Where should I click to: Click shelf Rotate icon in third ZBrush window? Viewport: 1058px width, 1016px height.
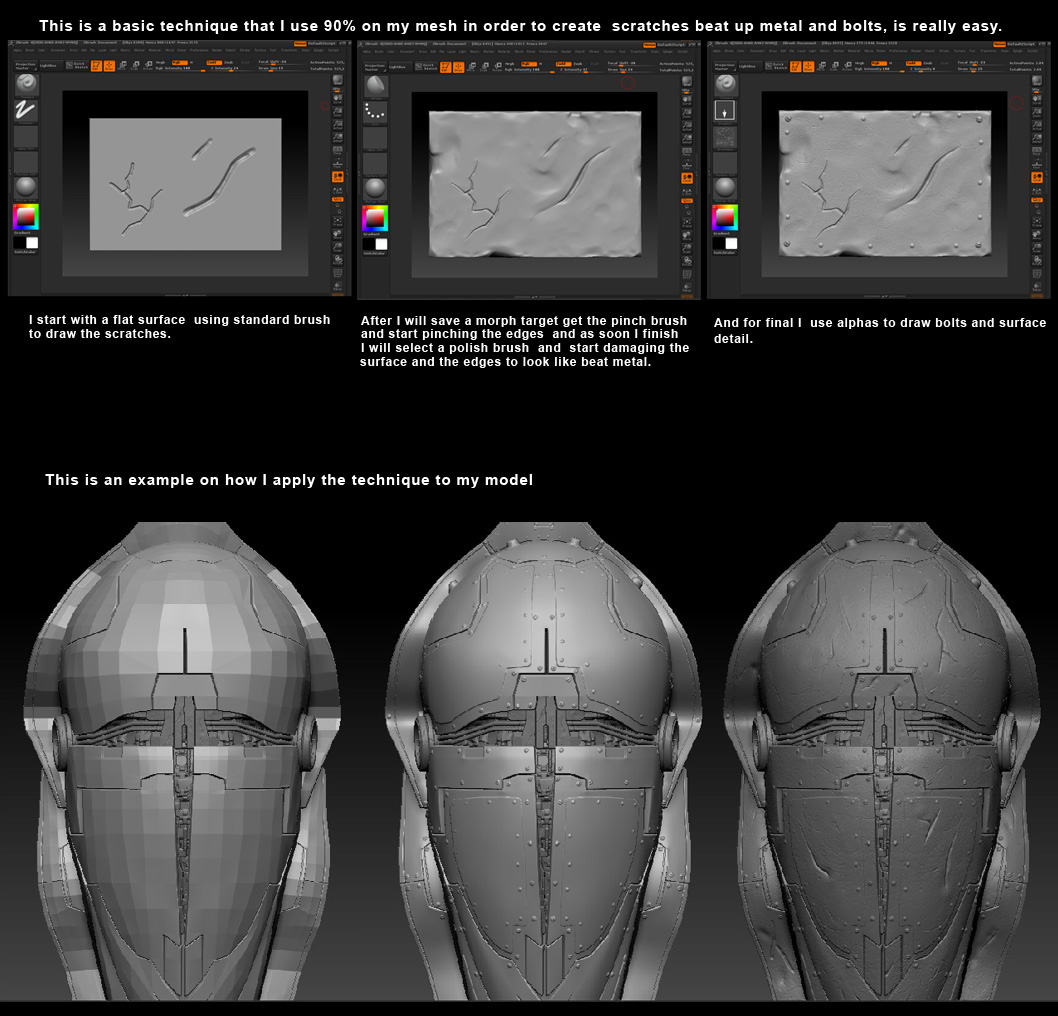pyautogui.click(x=1036, y=260)
